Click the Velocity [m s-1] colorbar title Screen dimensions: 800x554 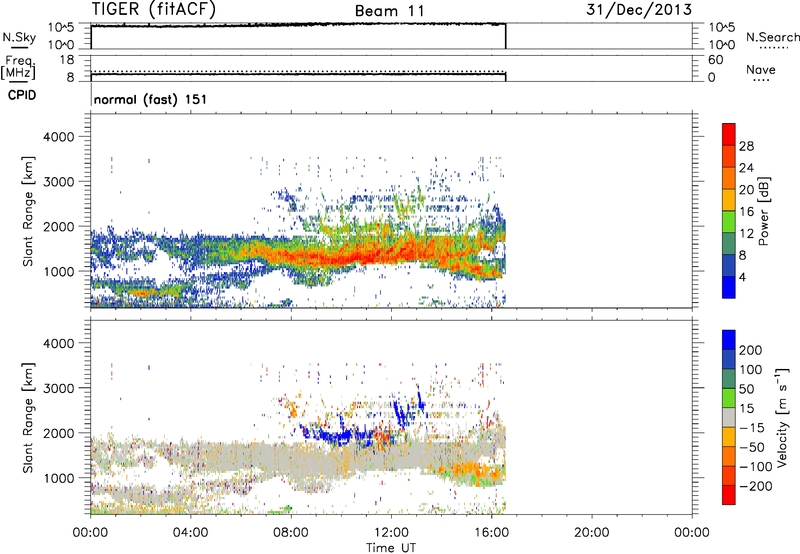[782, 417]
